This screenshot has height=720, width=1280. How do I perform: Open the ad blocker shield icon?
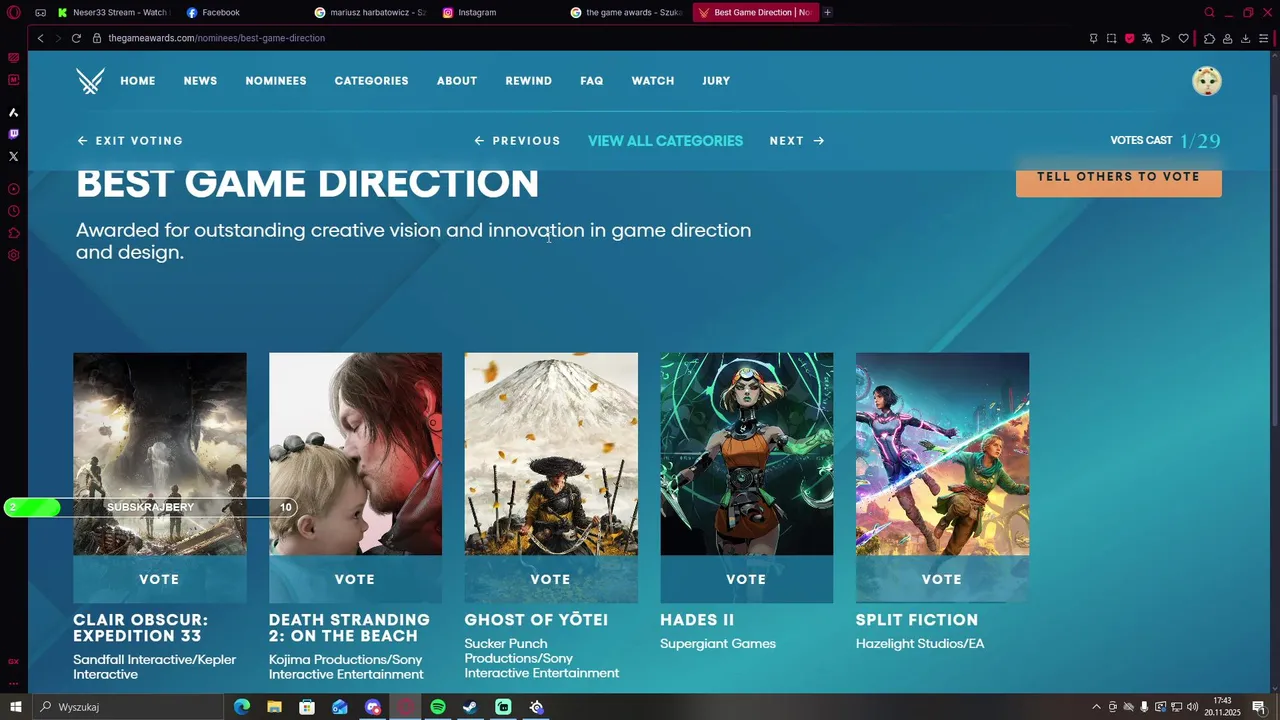coord(1129,38)
